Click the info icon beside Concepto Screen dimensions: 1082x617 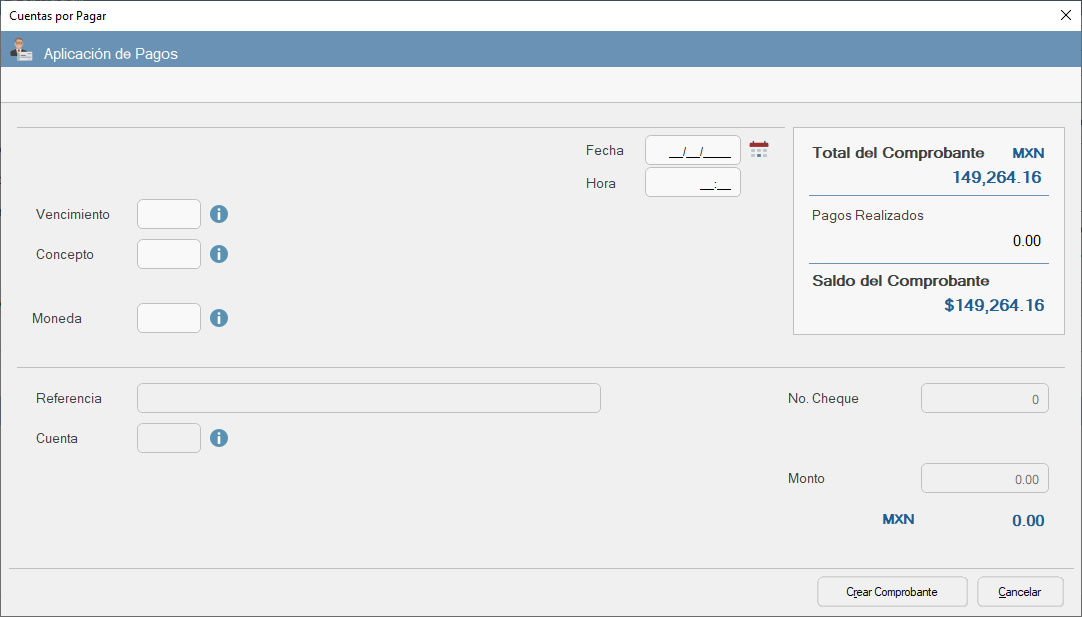pyautogui.click(x=219, y=254)
